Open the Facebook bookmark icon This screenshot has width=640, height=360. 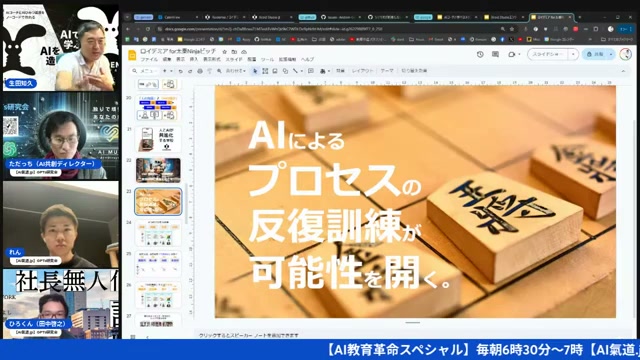[x=502, y=40]
